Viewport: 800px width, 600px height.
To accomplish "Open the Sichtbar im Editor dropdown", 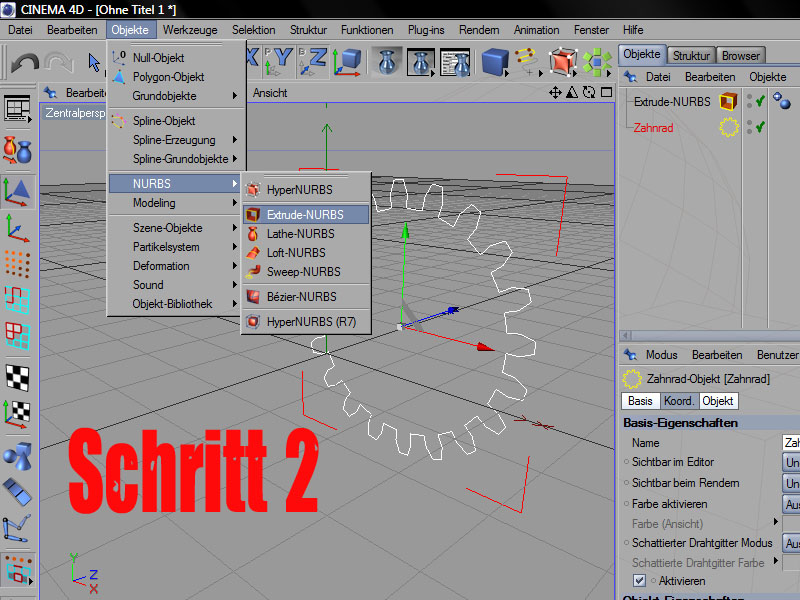I will 791,462.
